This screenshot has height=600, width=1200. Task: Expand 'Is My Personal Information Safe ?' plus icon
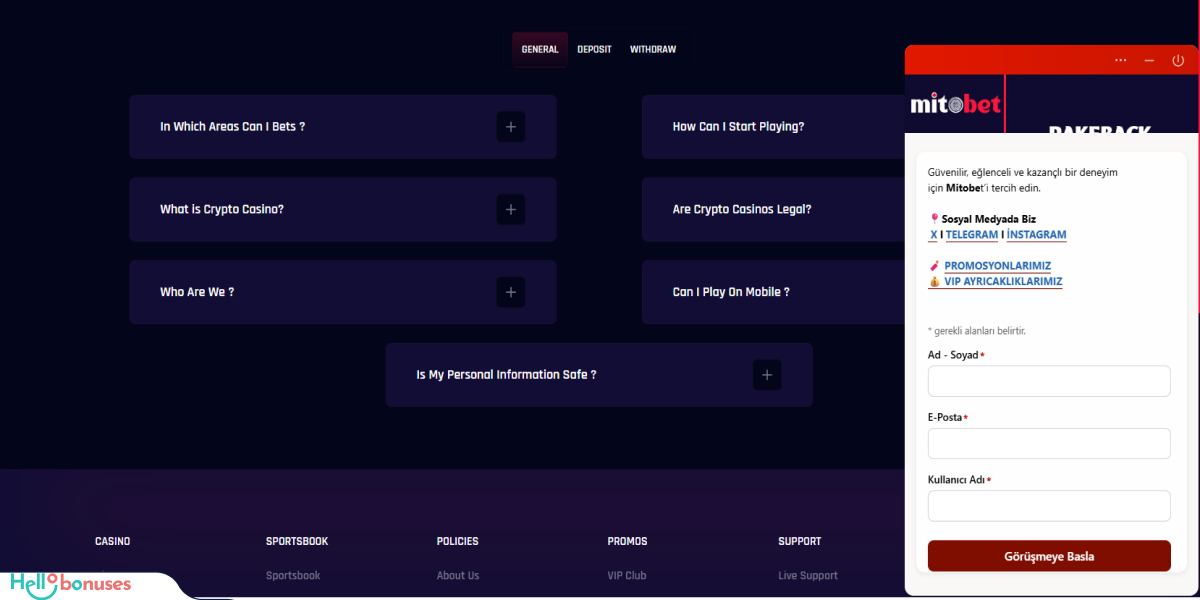[x=767, y=375]
